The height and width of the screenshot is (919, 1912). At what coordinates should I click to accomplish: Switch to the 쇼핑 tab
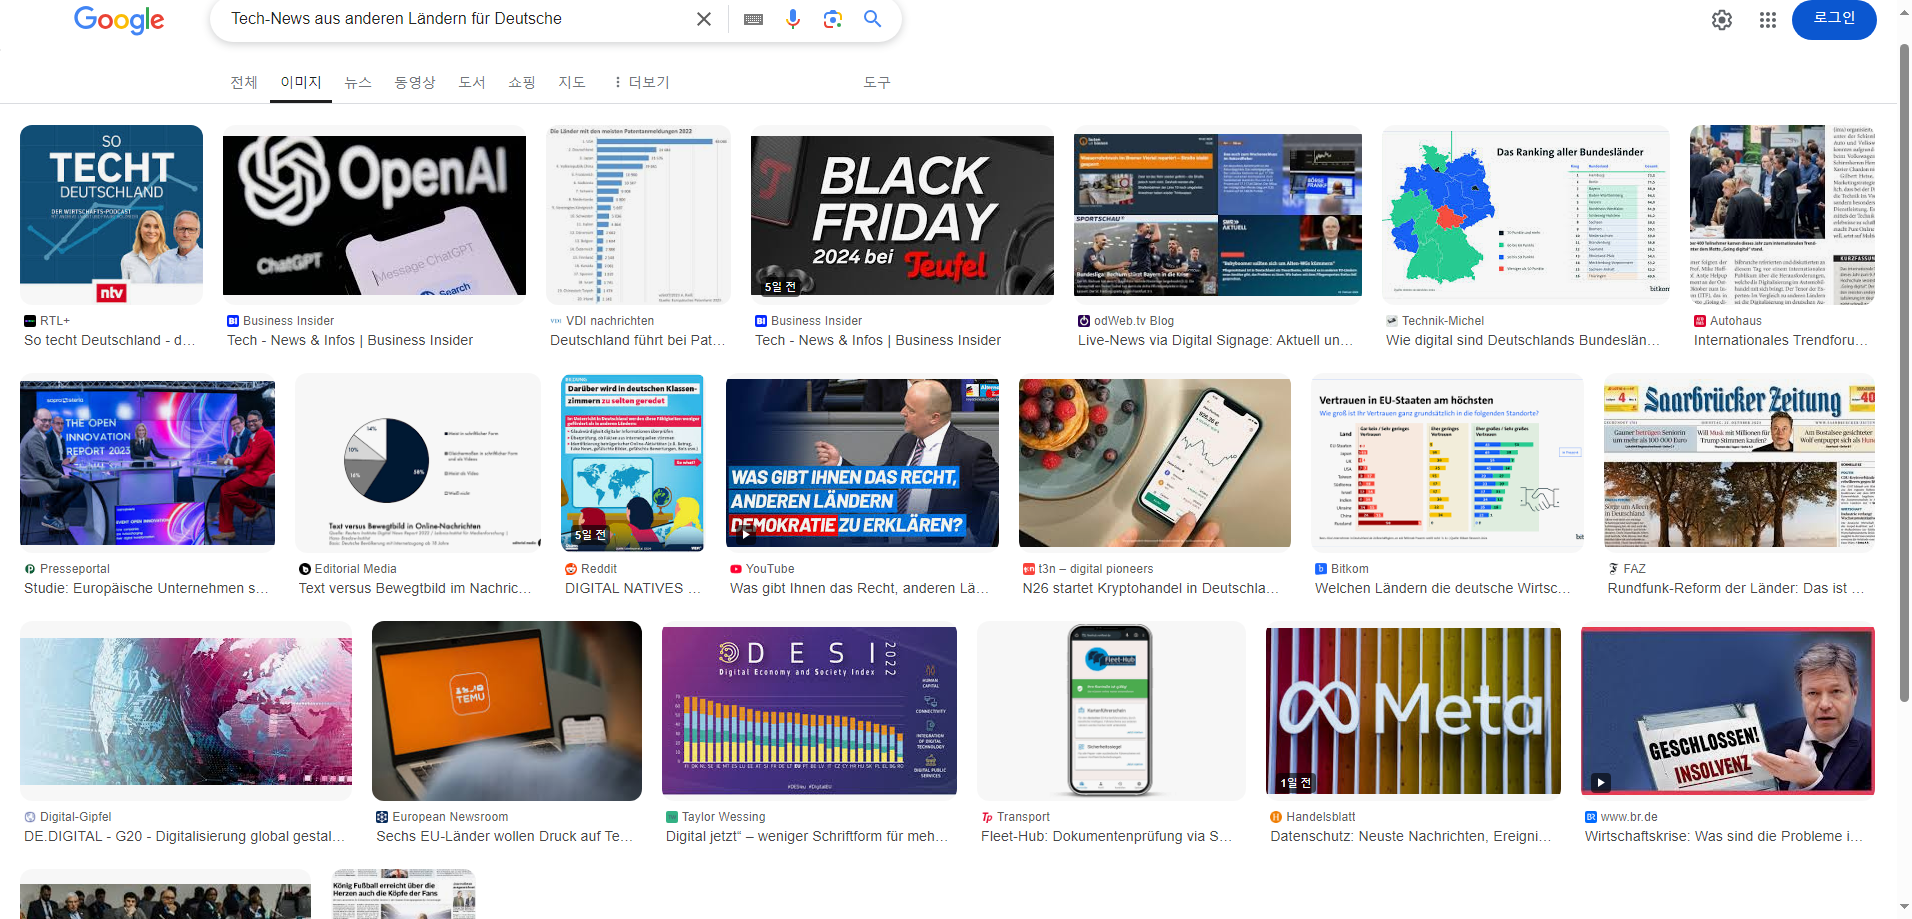(522, 82)
